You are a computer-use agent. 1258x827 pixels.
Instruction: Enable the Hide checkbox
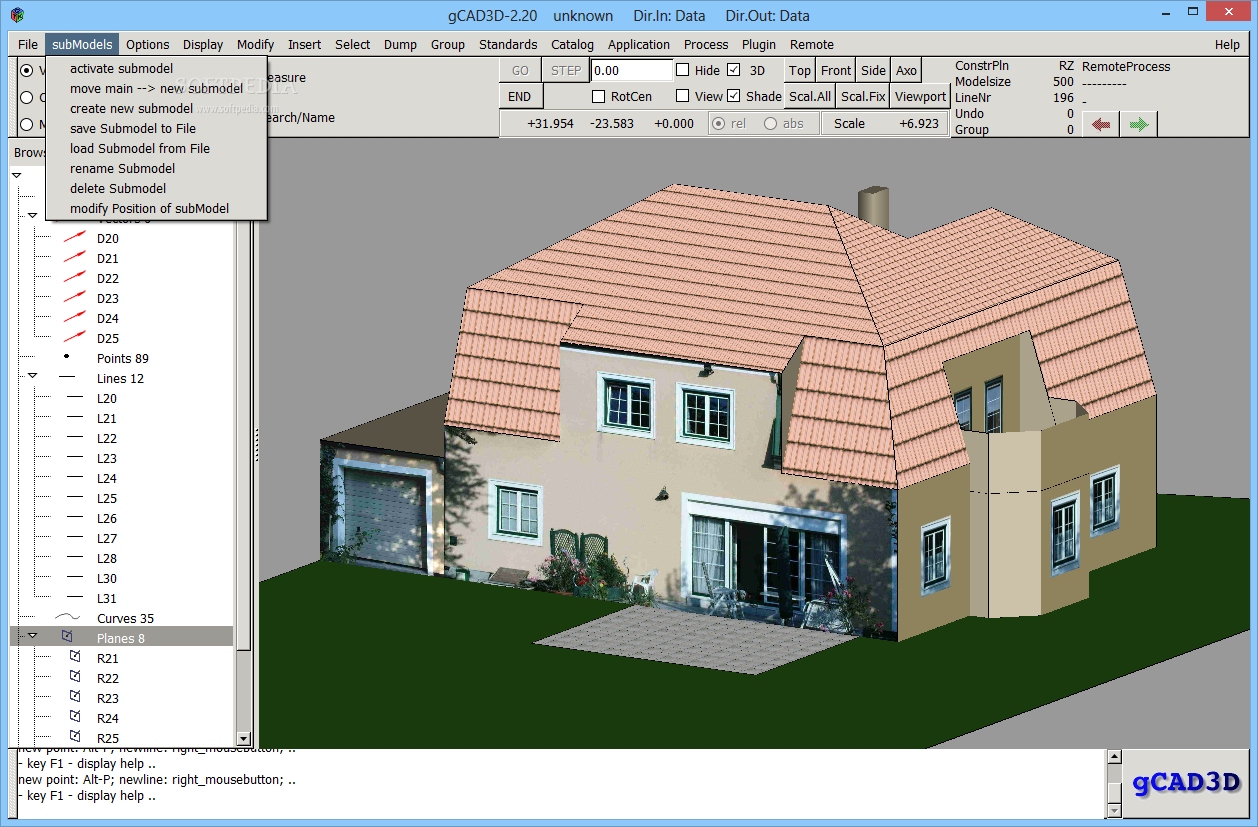coord(683,70)
